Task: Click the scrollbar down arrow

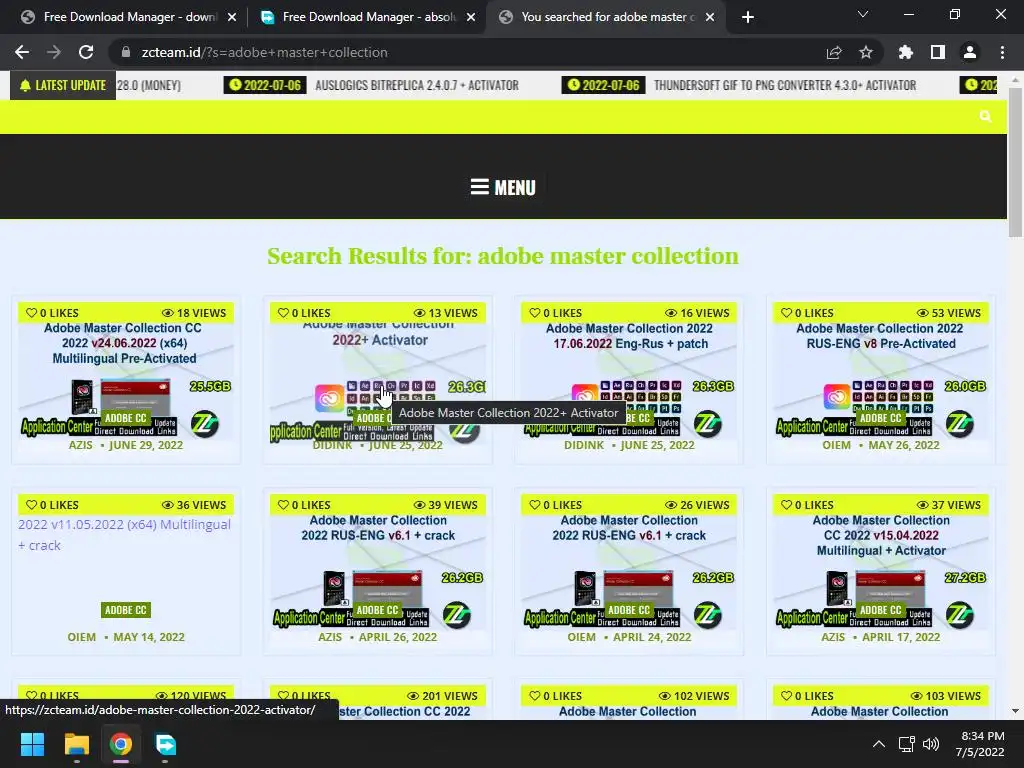Action: point(1015,711)
